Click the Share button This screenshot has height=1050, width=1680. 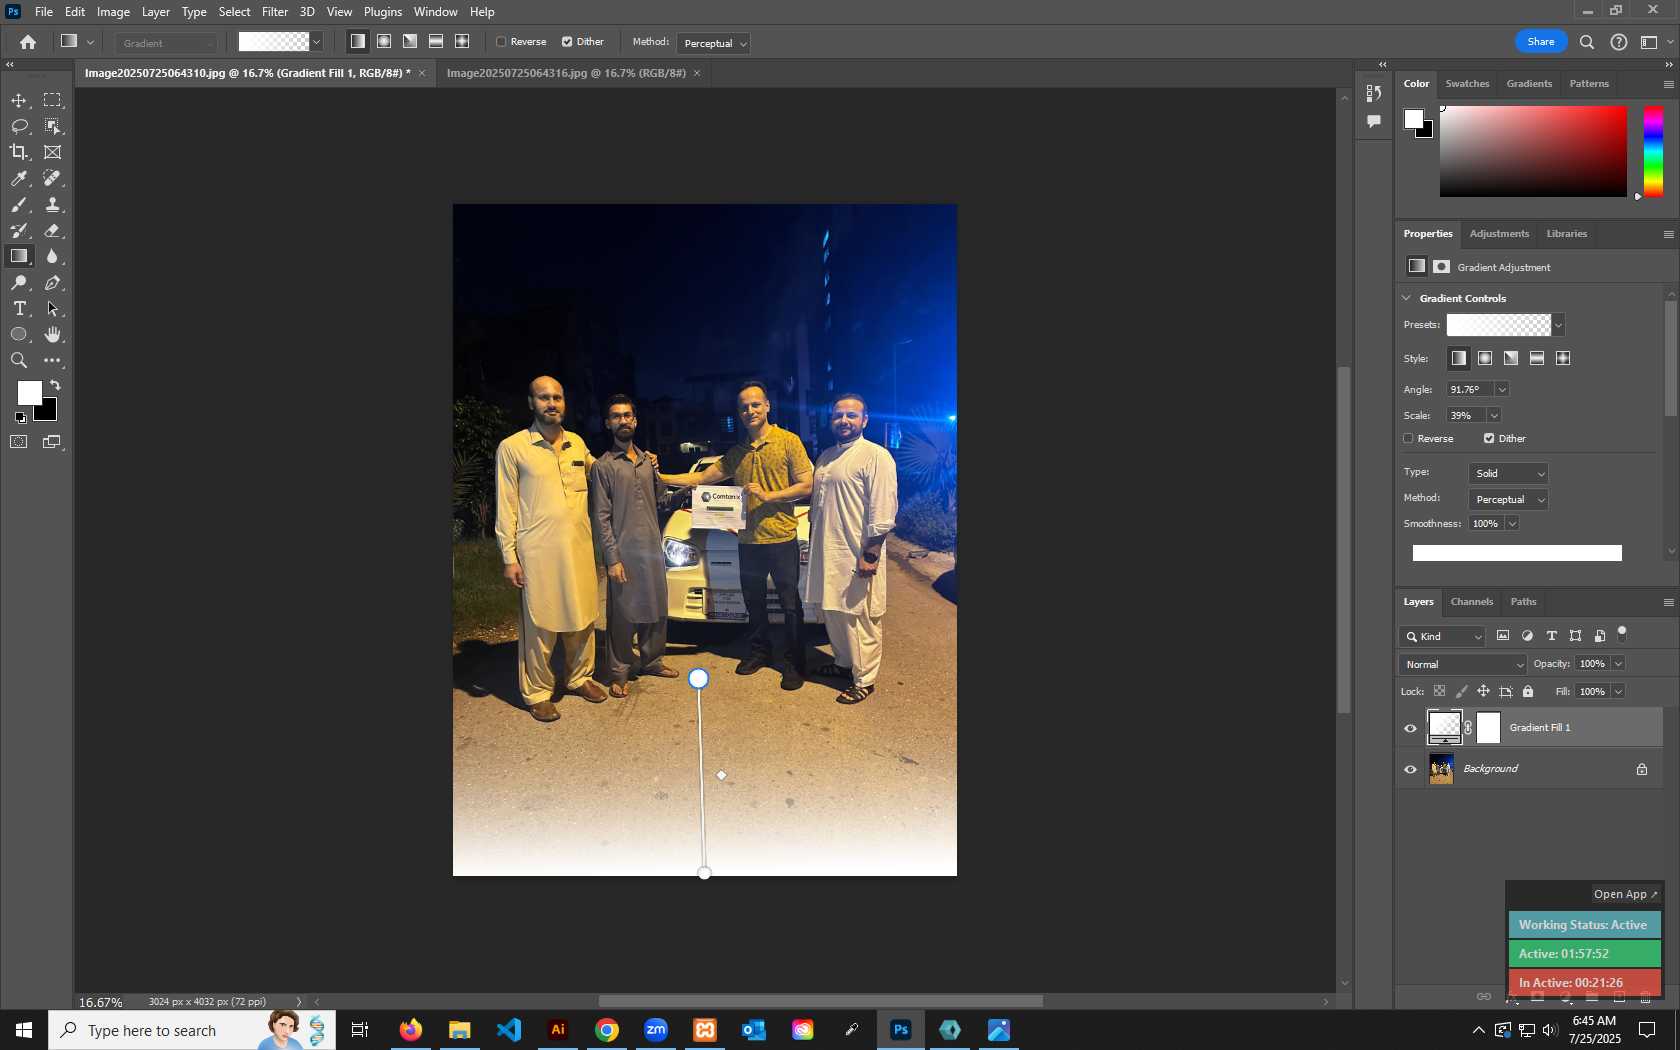(x=1541, y=42)
